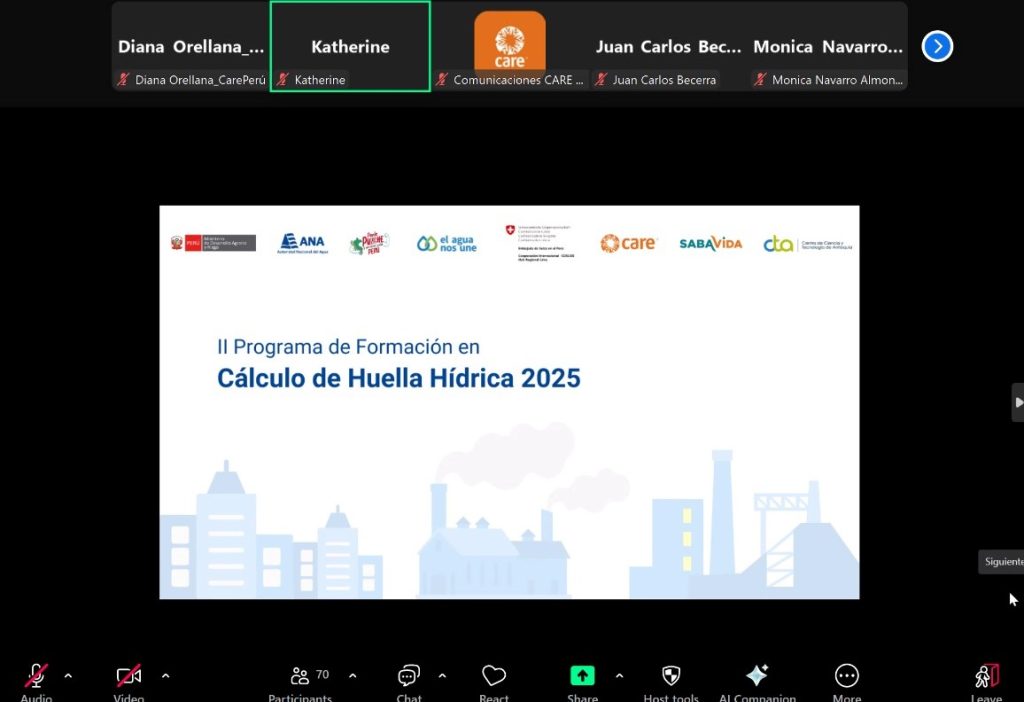Click the ANA logo on the slide
Viewport: 1024px width, 702px height.
click(302, 244)
